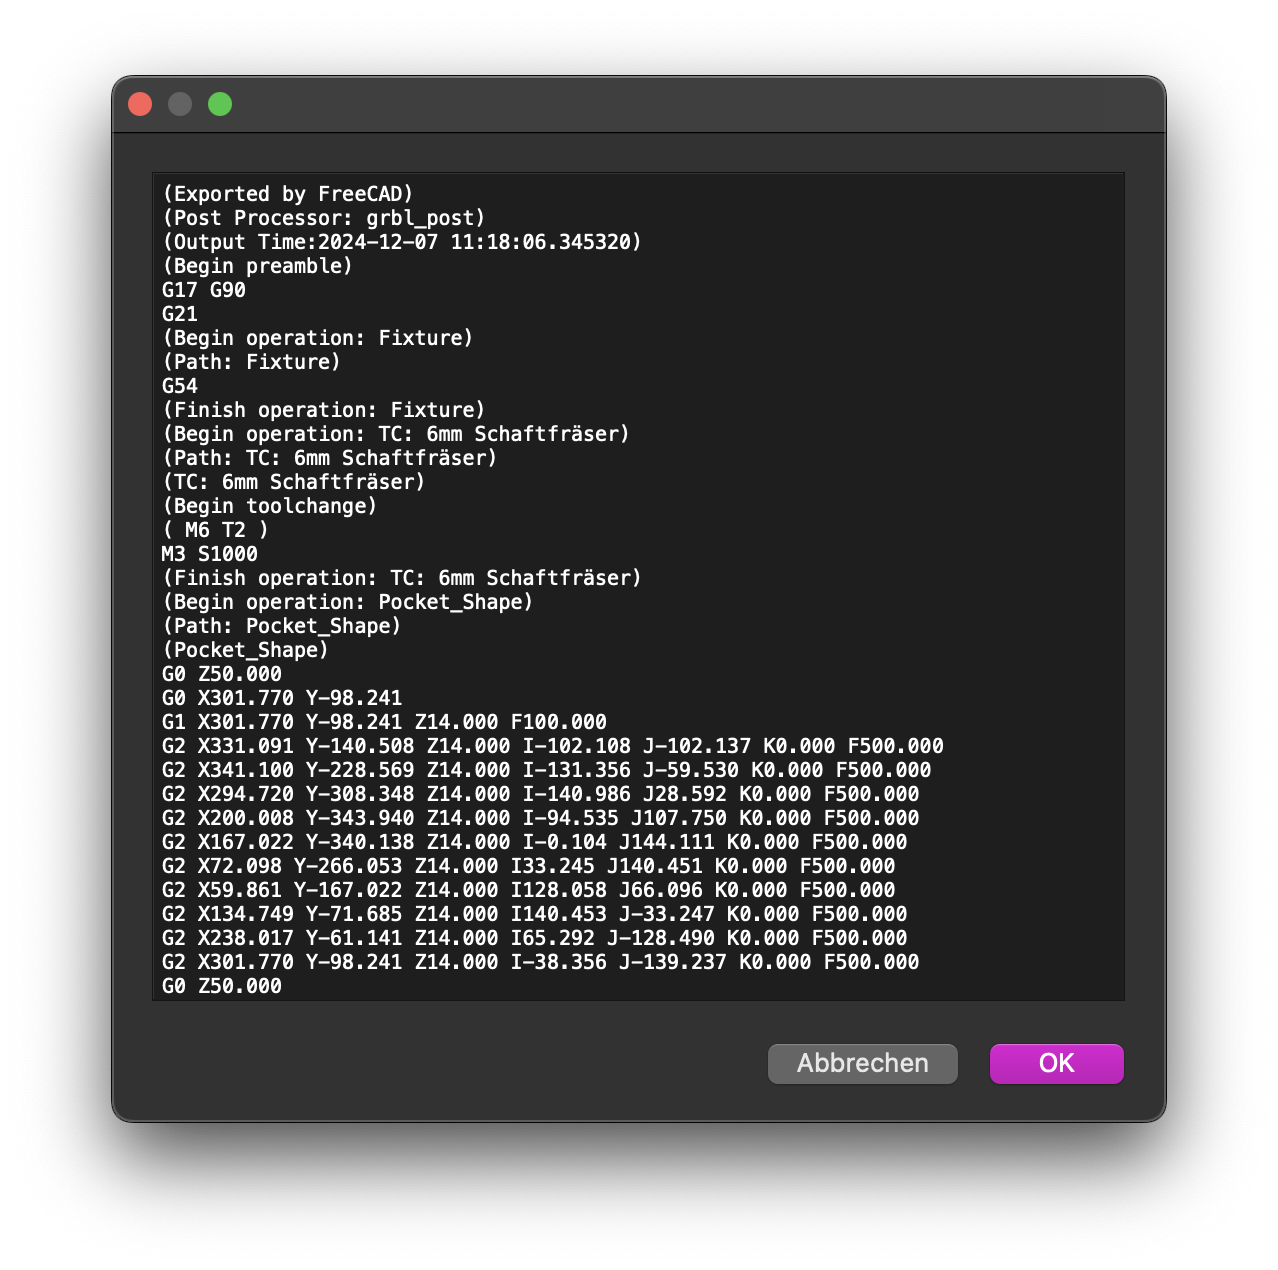Screen dimensions: 1278x1270
Task: Click the gray minimize window button
Action: 180,104
